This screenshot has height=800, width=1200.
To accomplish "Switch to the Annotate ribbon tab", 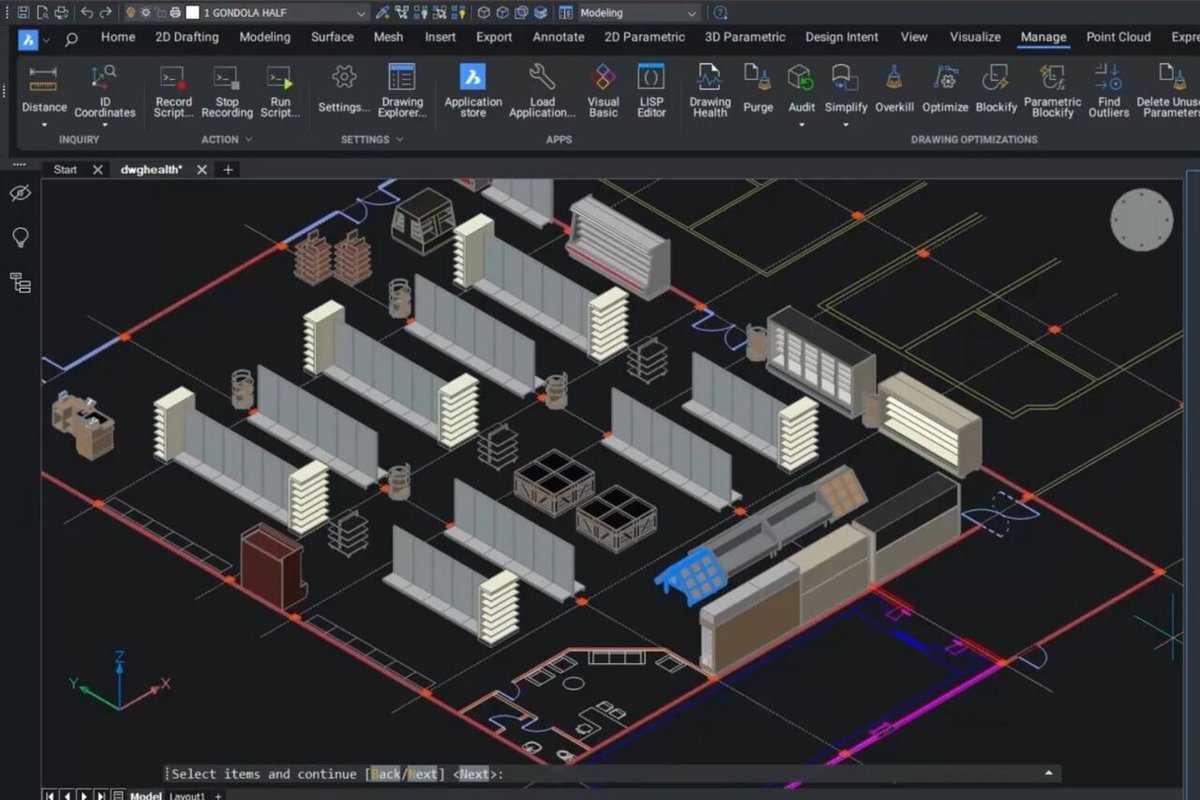I will pos(558,37).
